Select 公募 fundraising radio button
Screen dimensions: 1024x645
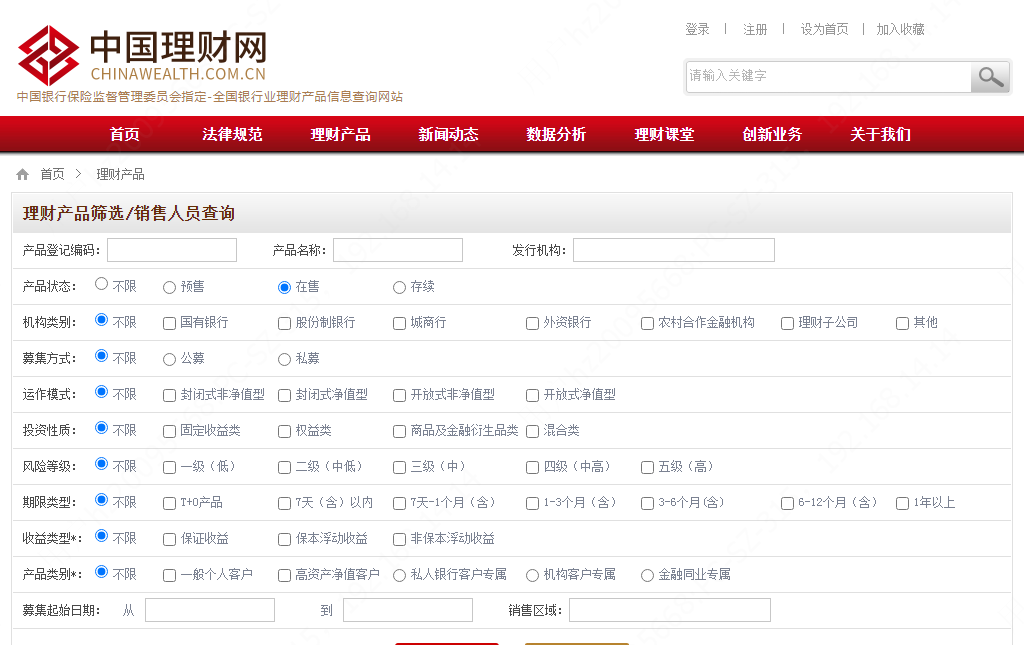(x=169, y=359)
